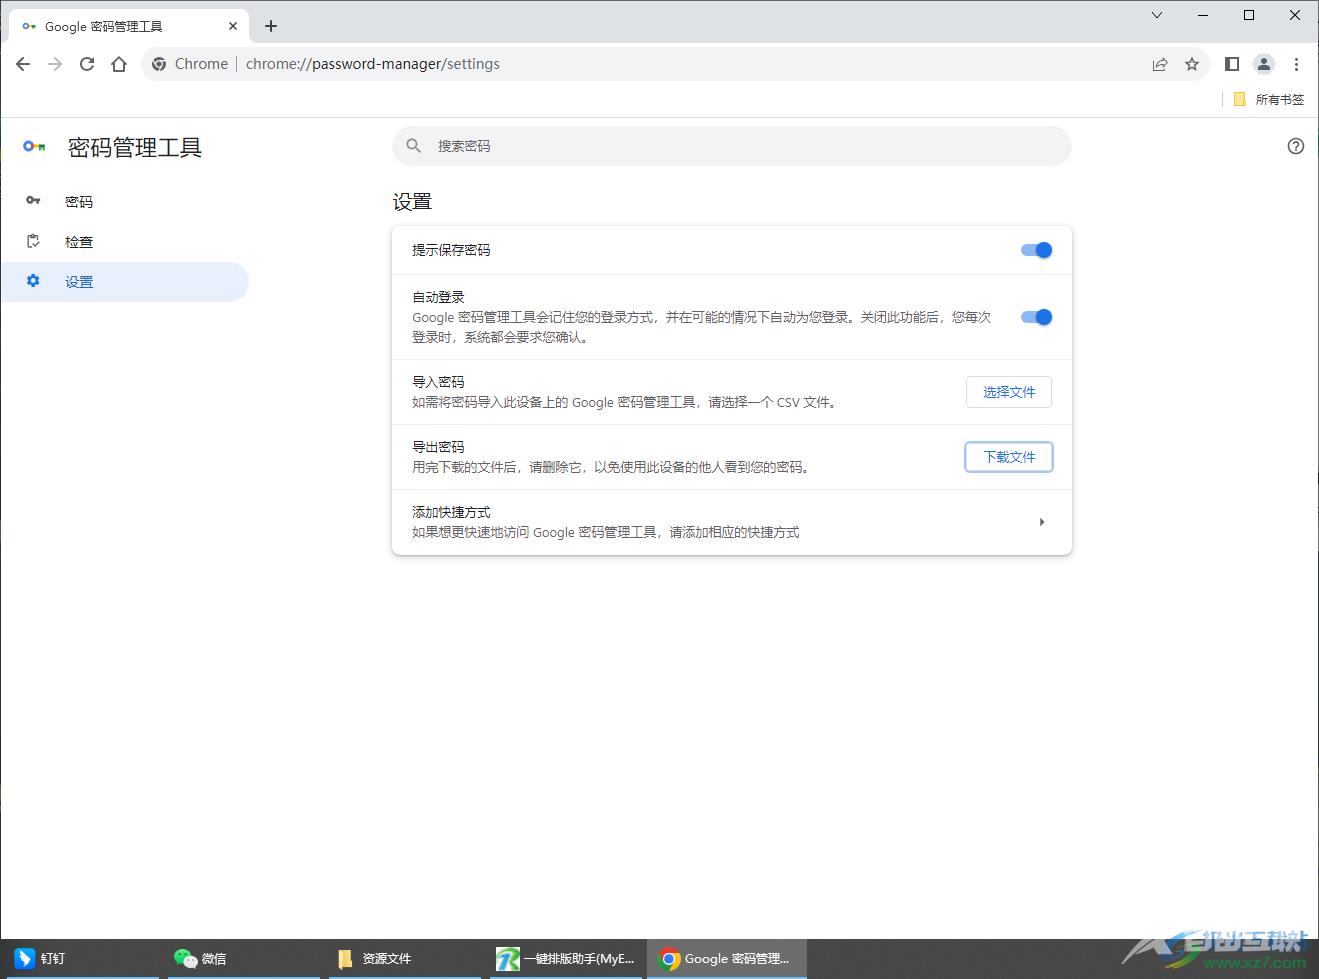Click the password manager key logo
This screenshot has width=1319, height=979.
[34, 147]
